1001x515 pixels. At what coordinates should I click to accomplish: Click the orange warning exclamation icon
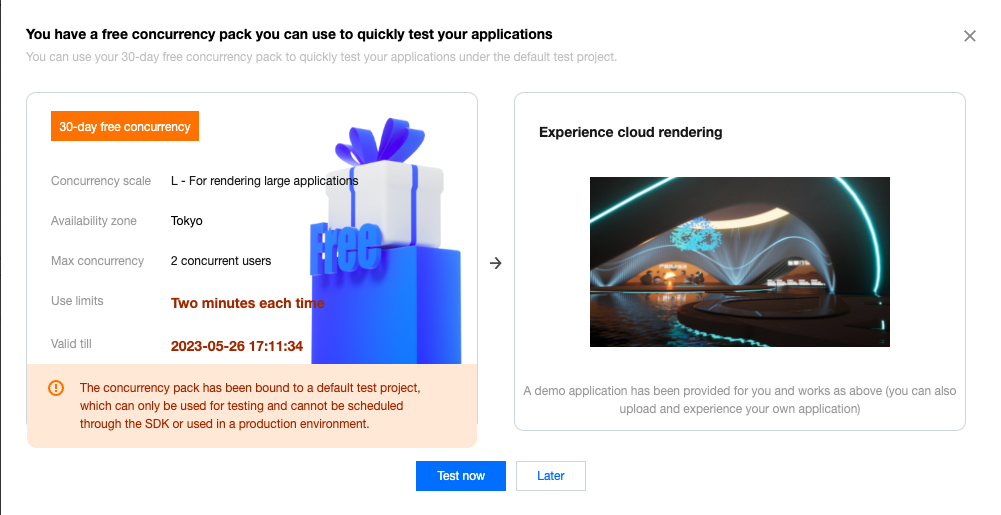pos(56,388)
